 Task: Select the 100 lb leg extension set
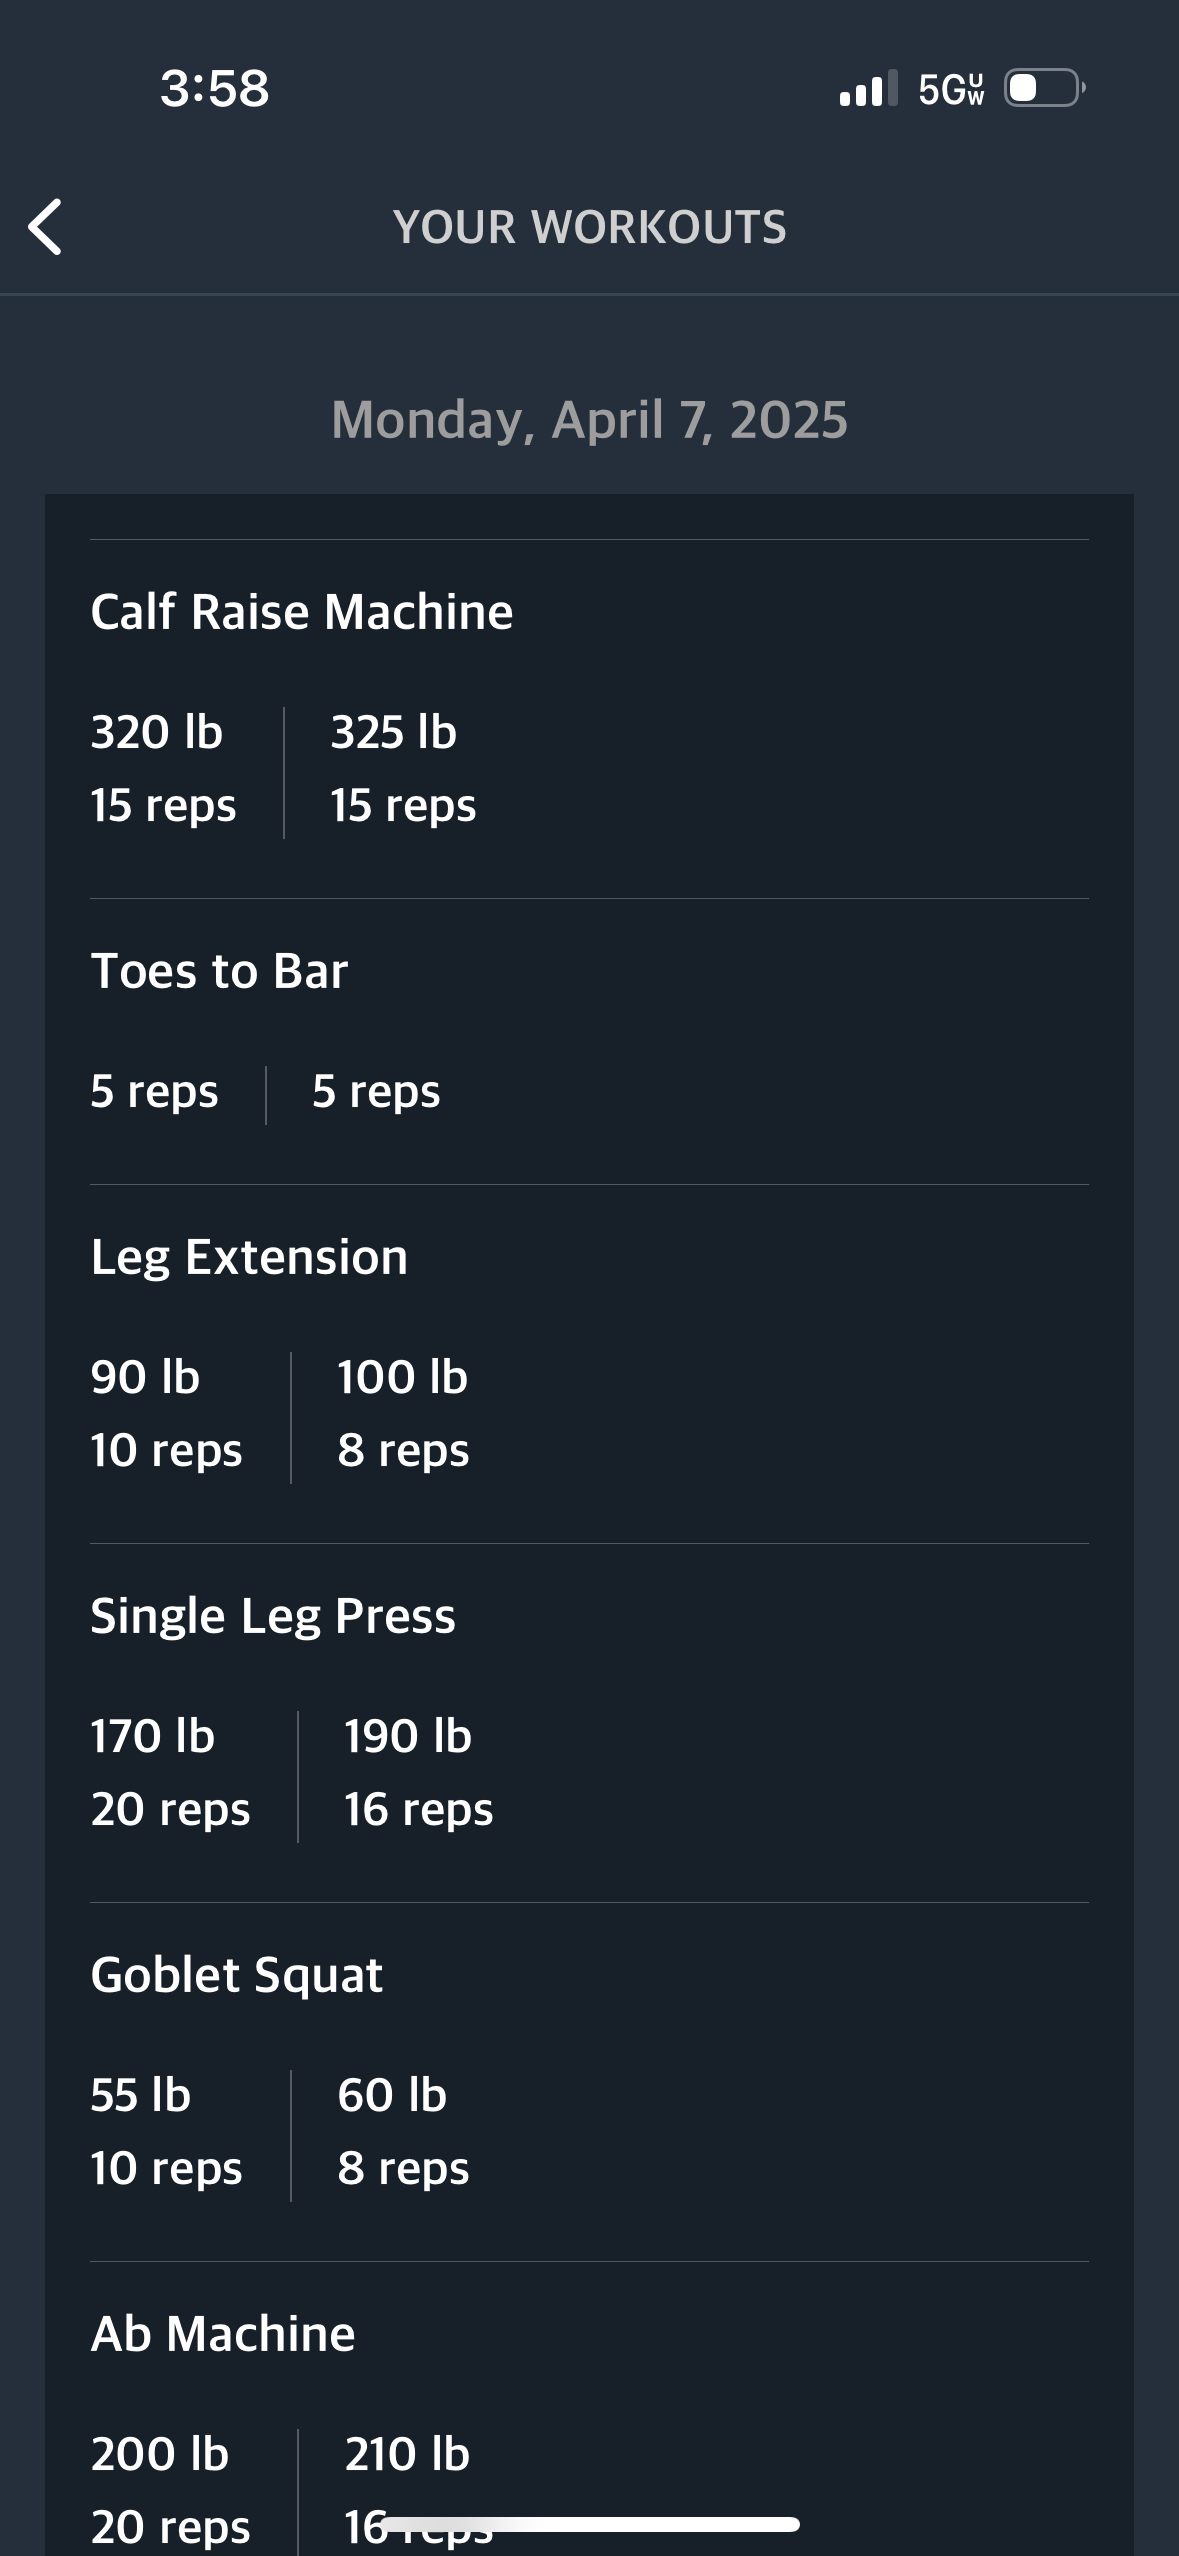[403, 1414]
